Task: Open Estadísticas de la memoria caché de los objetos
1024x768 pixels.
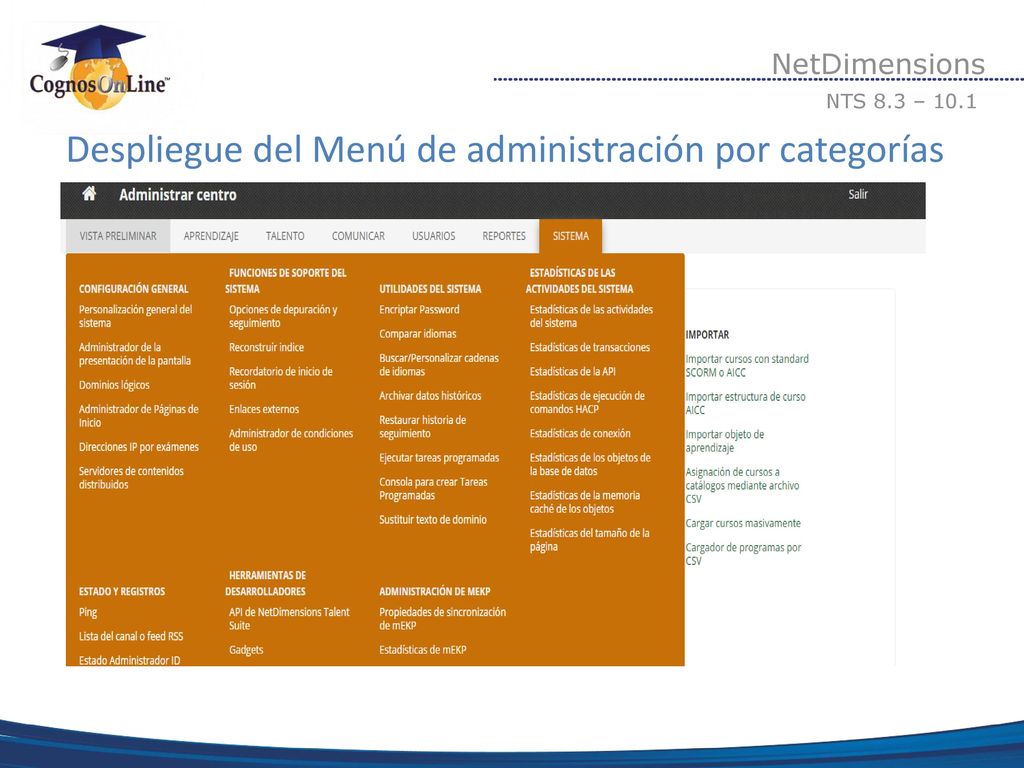Action: (x=584, y=502)
